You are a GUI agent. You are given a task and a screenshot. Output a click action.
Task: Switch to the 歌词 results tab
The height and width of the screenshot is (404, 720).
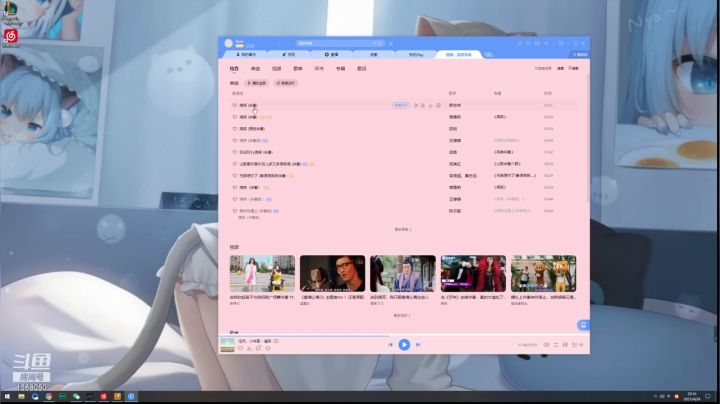[x=362, y=68]
